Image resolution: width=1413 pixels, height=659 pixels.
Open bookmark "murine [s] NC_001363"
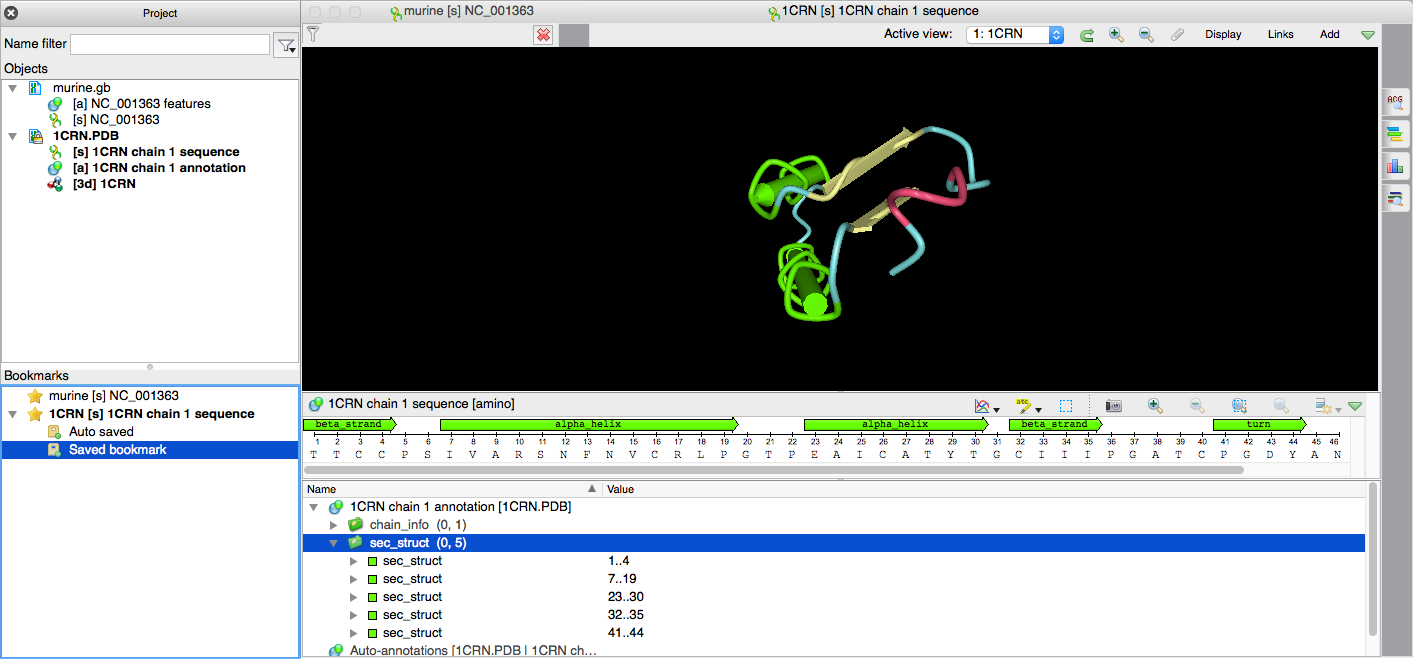[113, 396]
